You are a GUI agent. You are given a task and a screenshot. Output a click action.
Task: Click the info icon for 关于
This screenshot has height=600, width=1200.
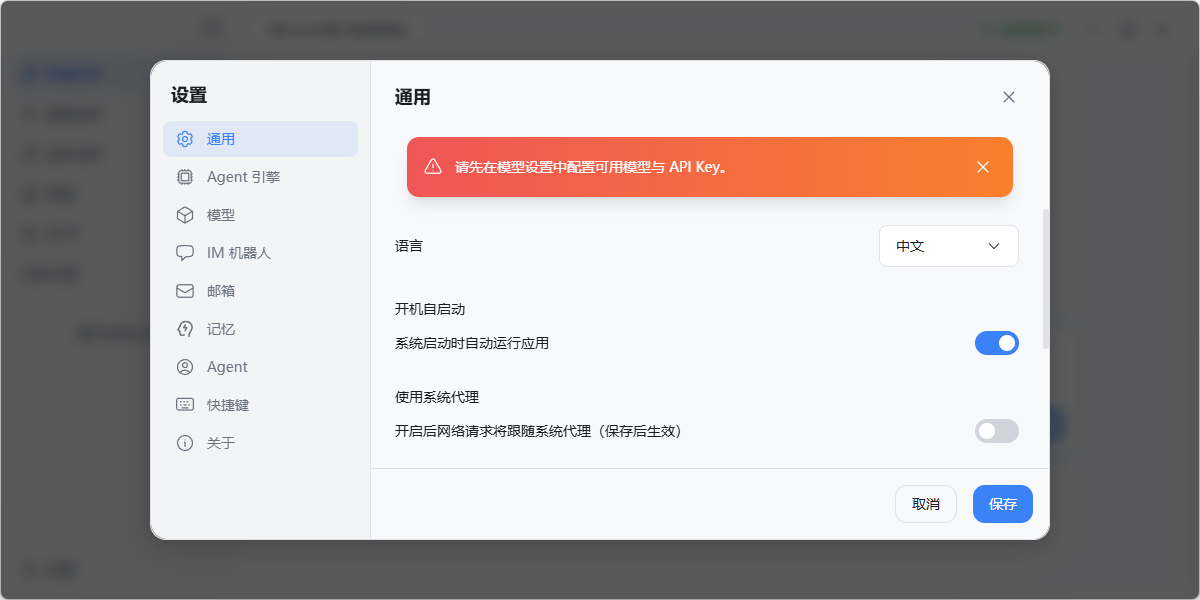185,443
